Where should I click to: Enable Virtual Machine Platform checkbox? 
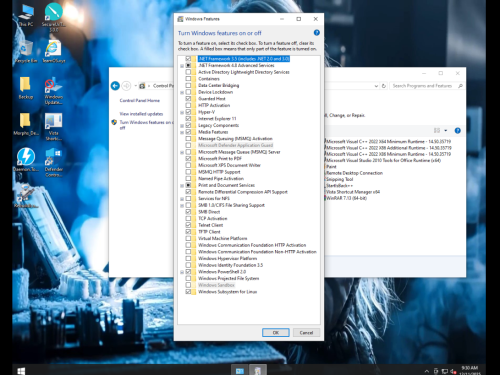click(188, 238)
